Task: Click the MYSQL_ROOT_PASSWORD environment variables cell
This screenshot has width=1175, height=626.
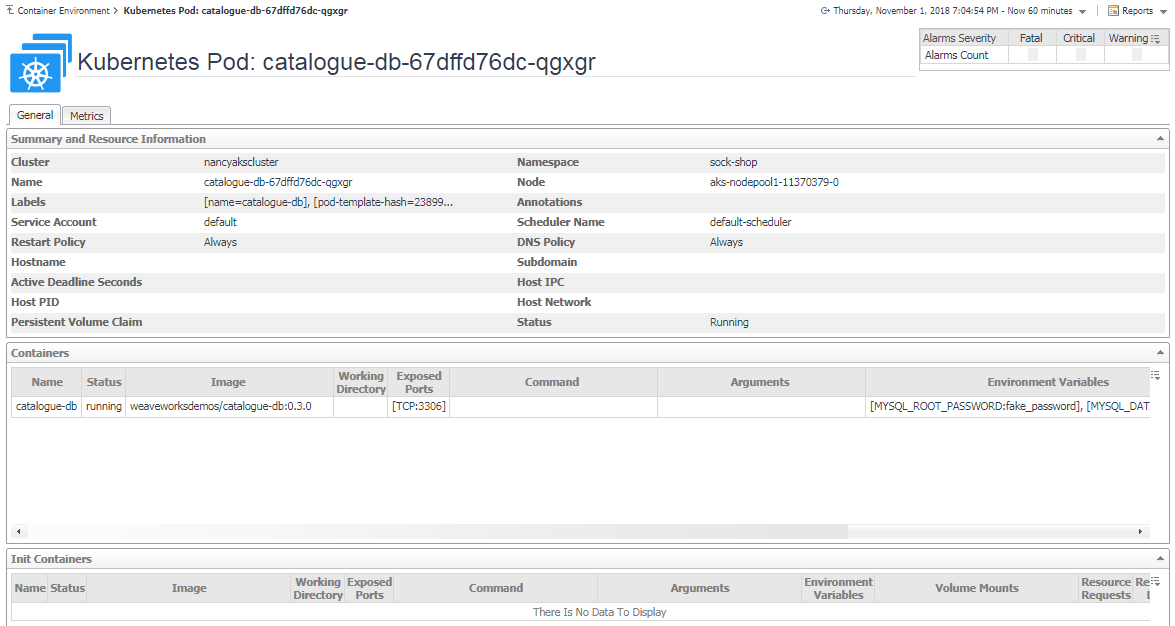Action: (x=1008, y=406)
